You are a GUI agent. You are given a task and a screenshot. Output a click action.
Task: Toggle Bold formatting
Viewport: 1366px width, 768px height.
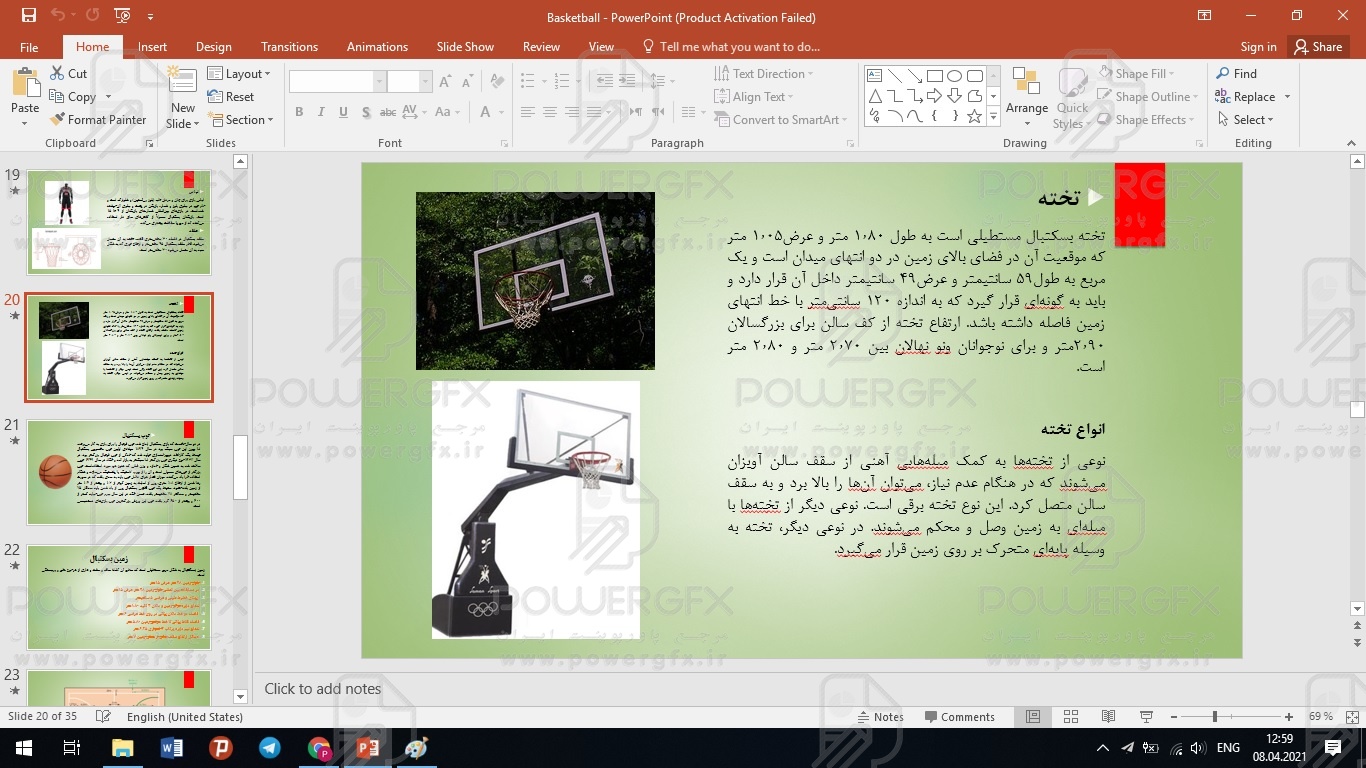click(299, 112)
